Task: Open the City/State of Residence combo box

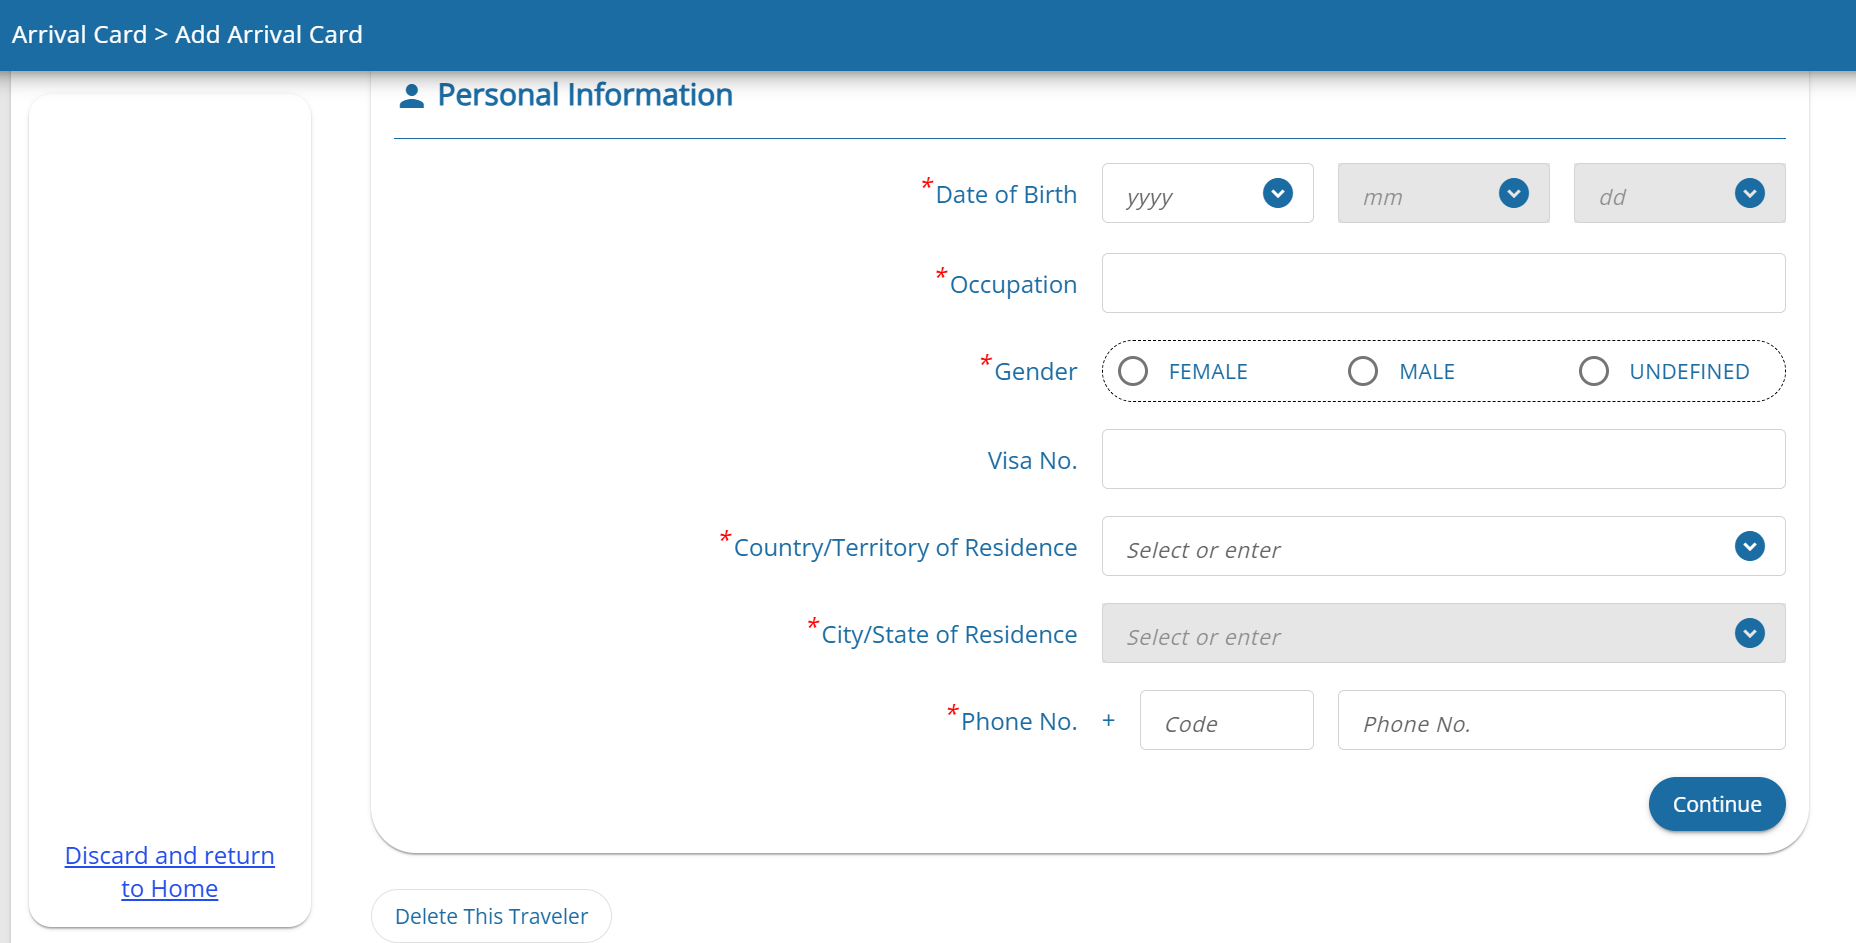Action: coord(1420,634)
